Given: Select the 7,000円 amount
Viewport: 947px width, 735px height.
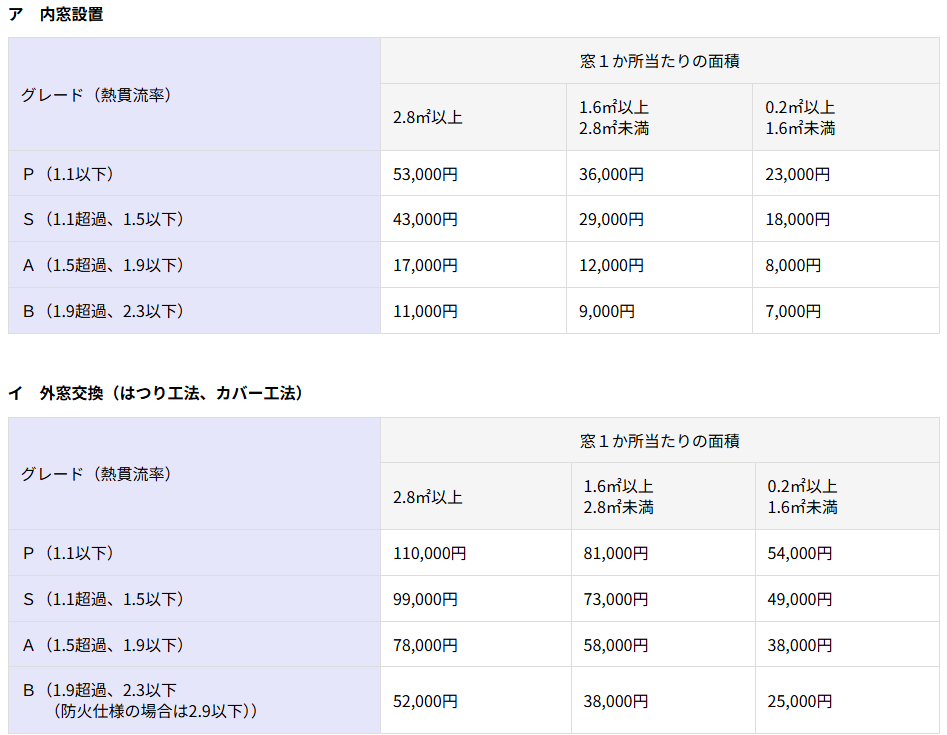Looking at the screenshot, I should [x=793, y=311].
